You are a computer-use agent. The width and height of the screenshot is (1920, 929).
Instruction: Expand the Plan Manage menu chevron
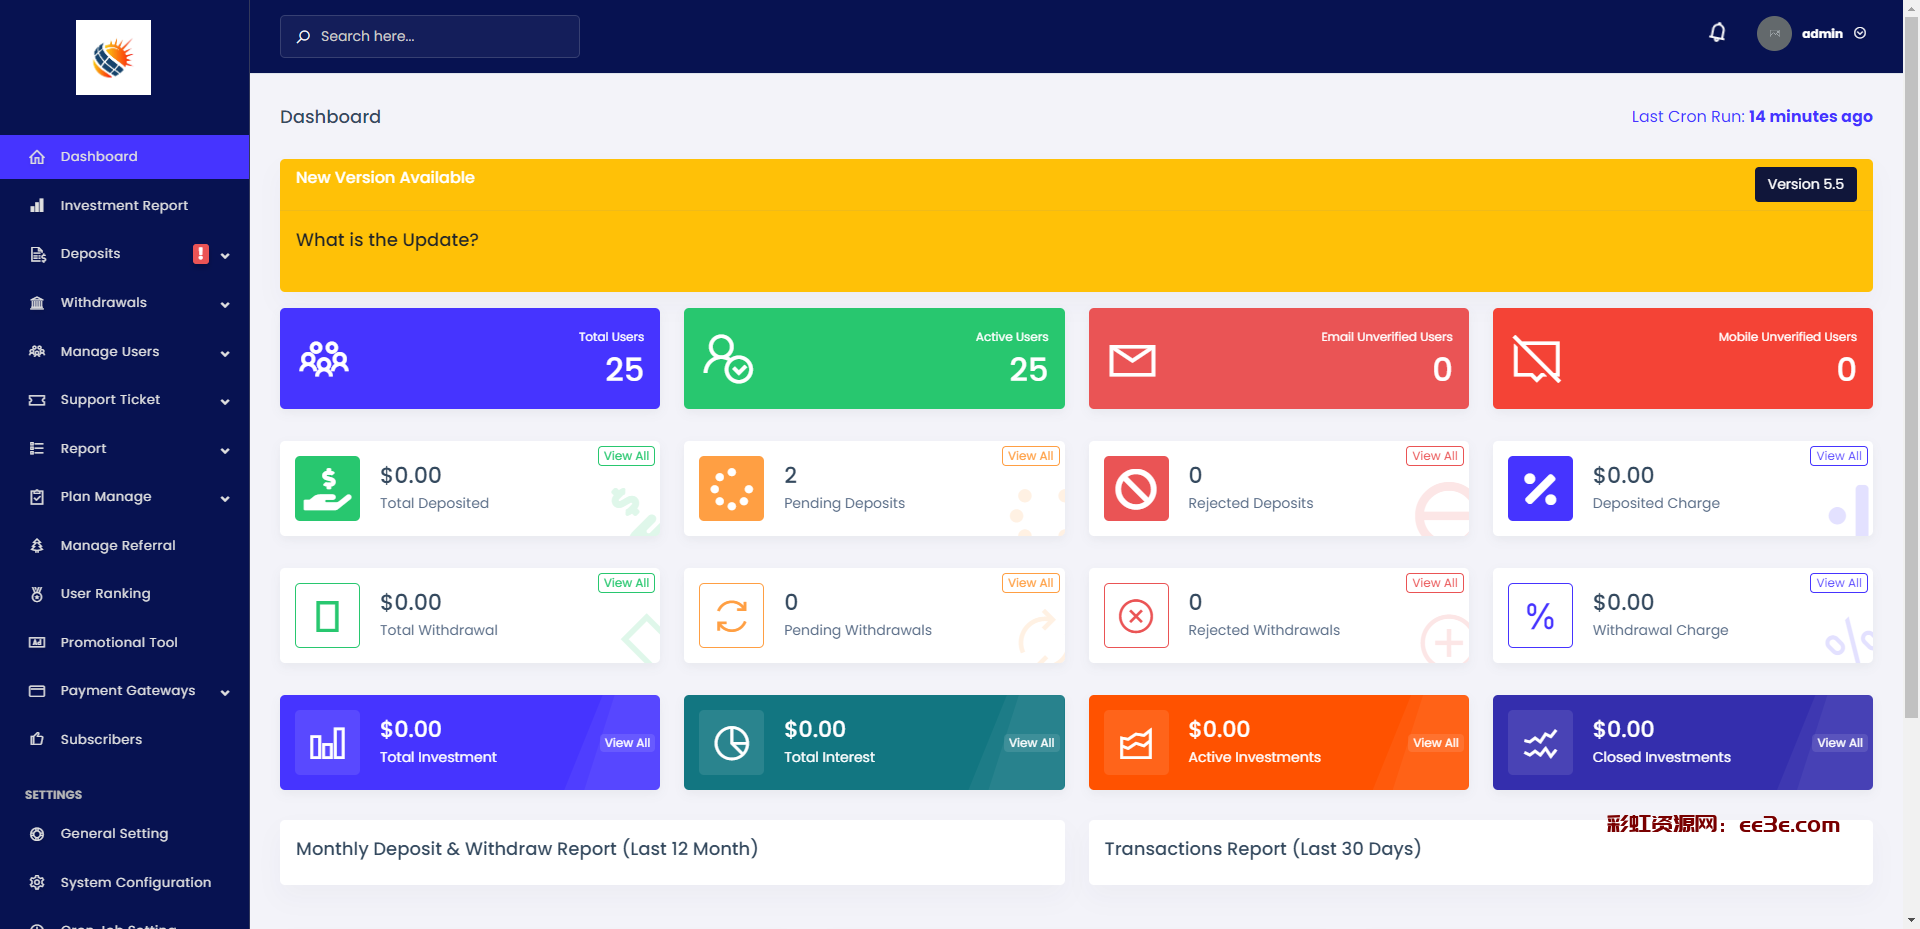click(225, 499)
